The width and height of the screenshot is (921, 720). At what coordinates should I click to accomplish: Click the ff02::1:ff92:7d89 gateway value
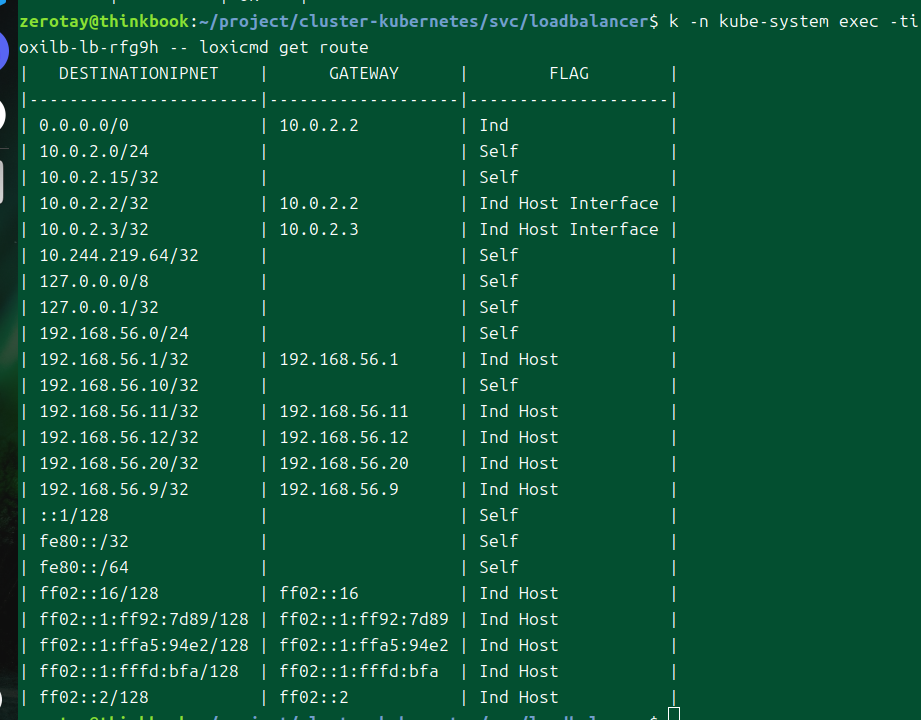(x=364, y=619)
